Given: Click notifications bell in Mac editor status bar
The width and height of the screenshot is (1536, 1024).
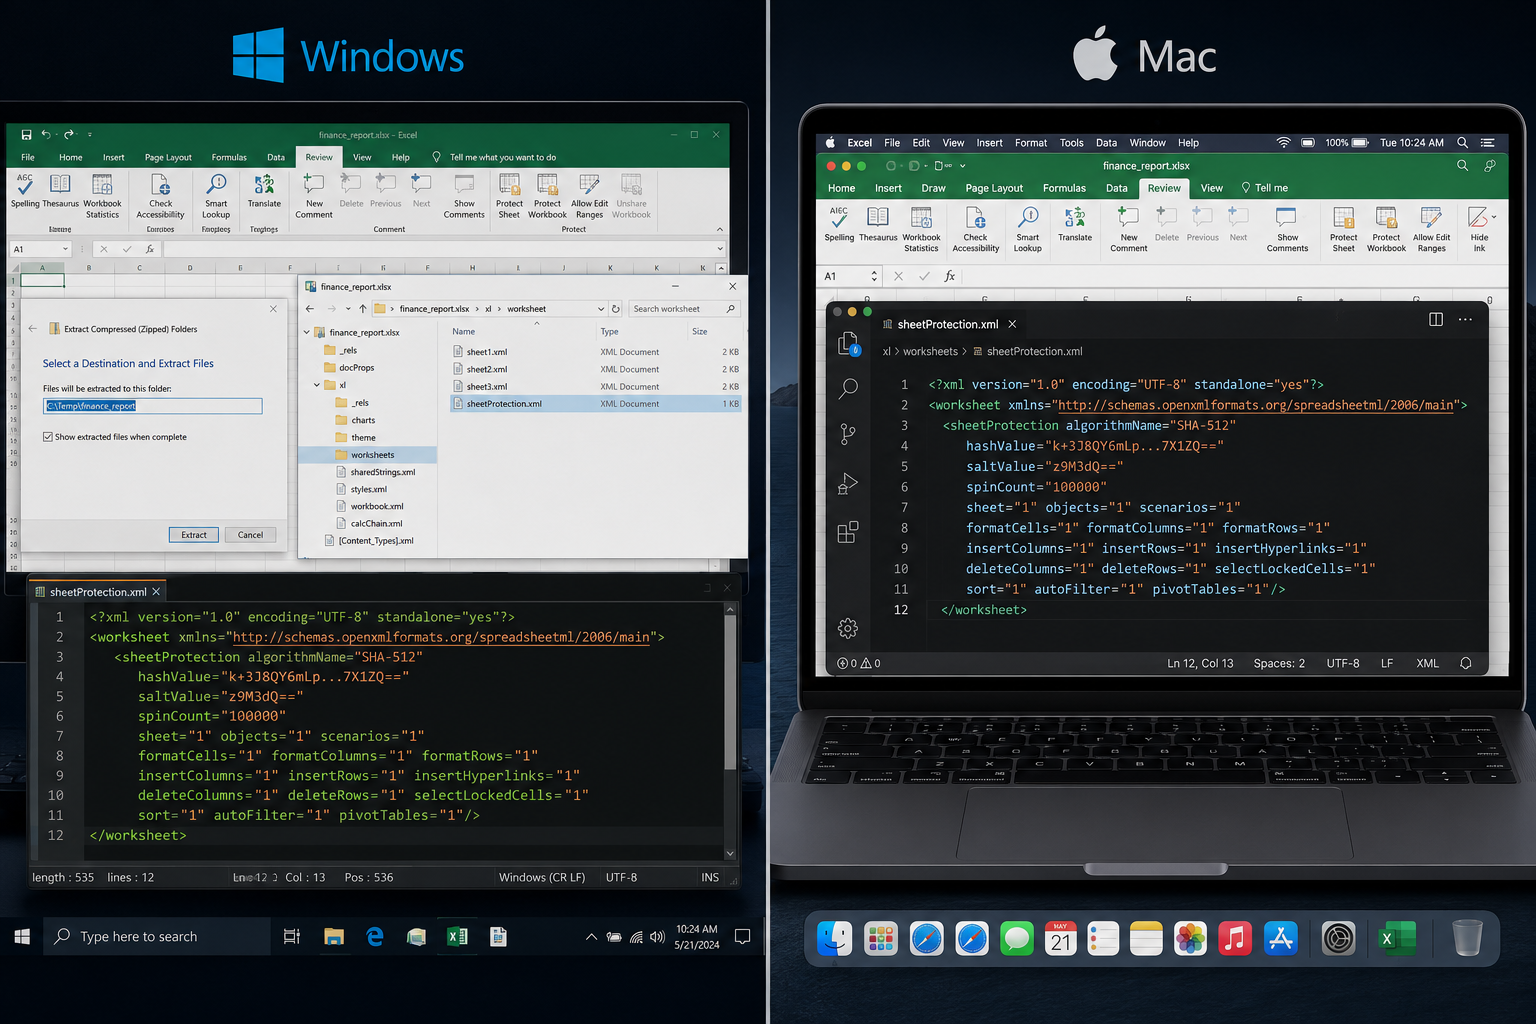Looking at the screenshot, I should [x=1466, y=663].
